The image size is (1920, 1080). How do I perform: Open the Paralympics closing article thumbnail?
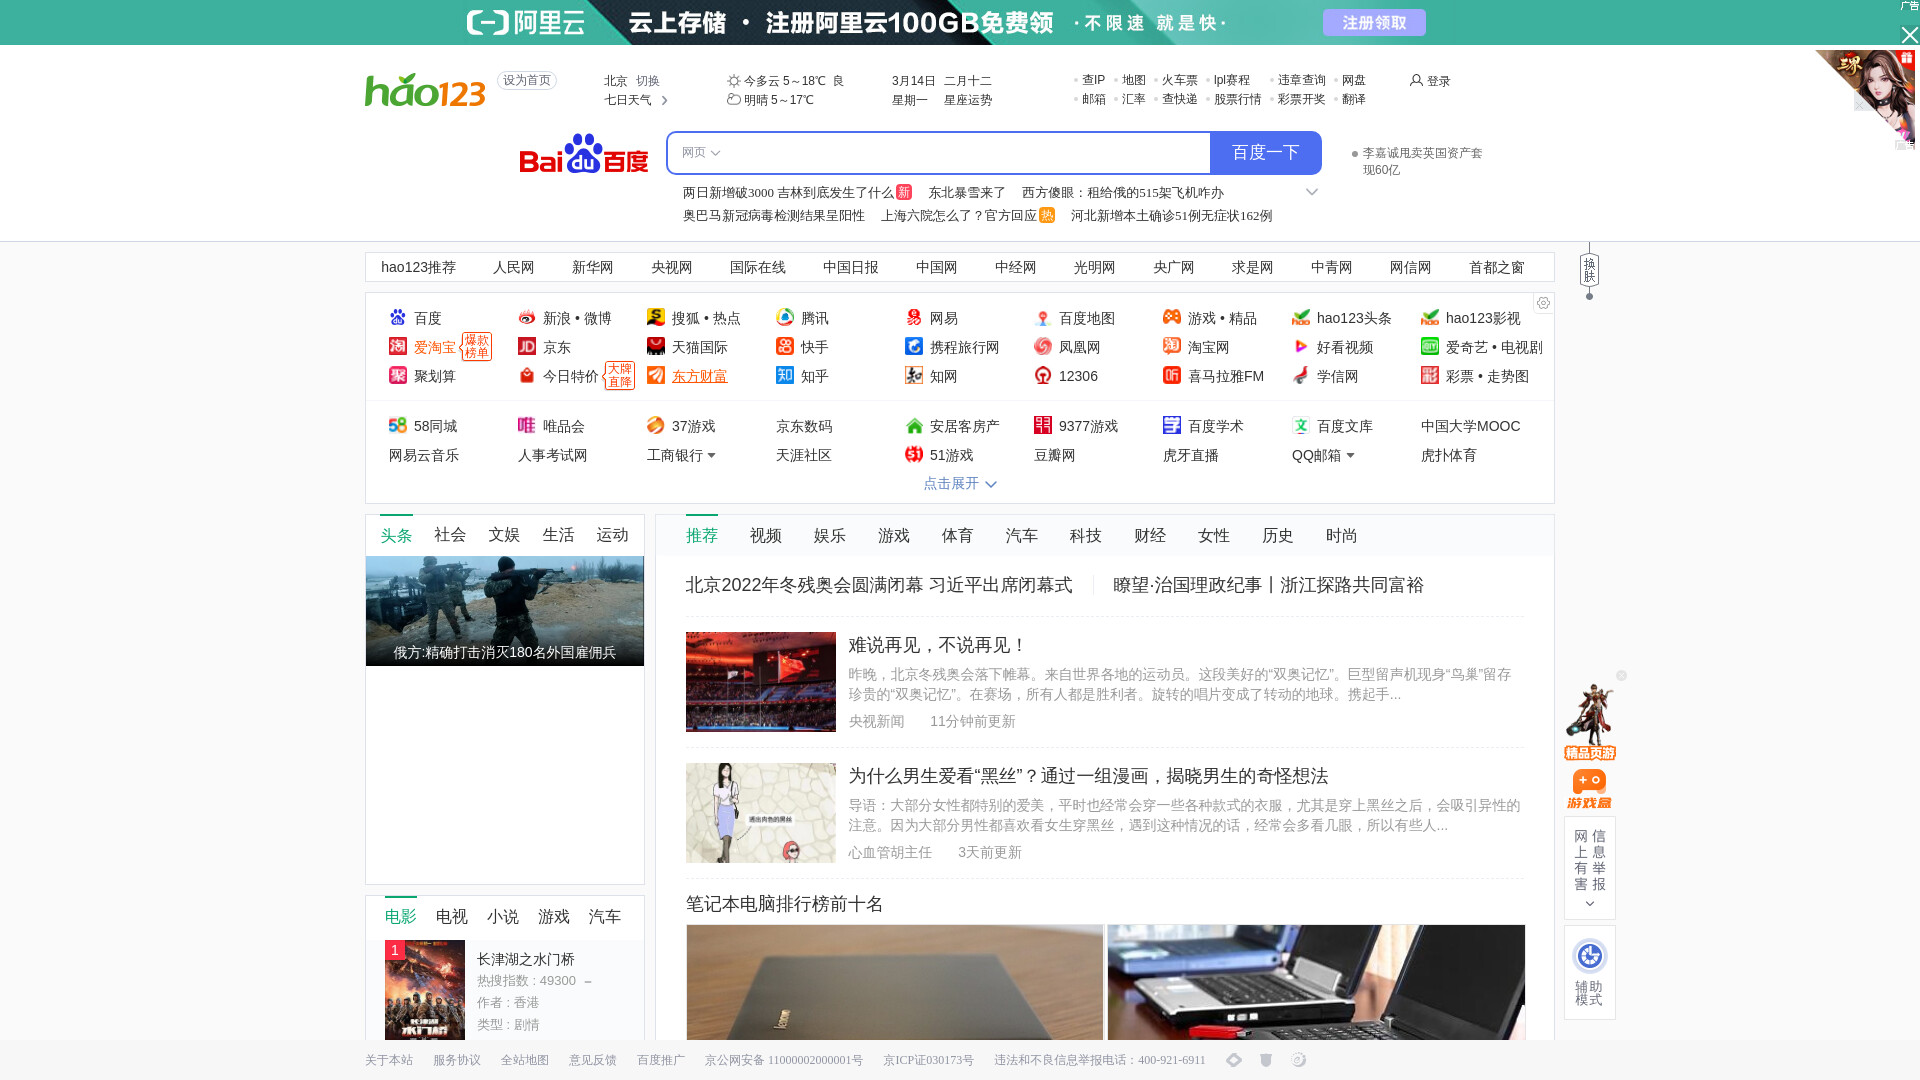(761, 682)
